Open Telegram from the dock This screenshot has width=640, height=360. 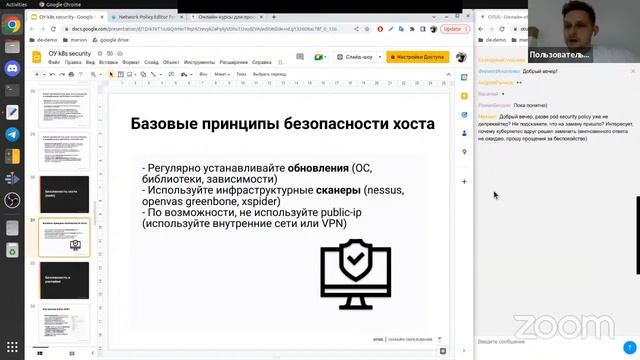(12, 134)
